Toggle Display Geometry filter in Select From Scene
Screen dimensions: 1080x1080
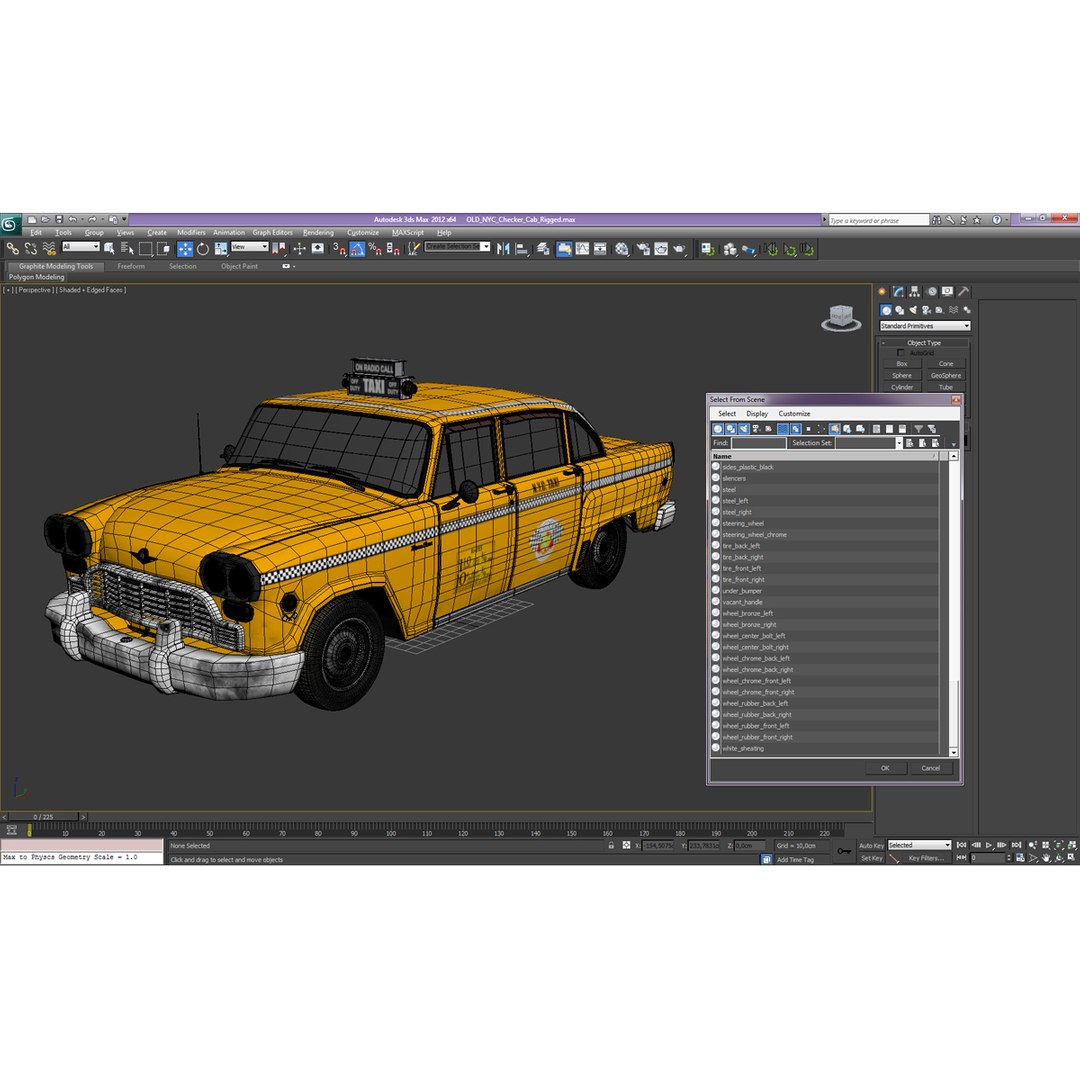tap(718, 428)
